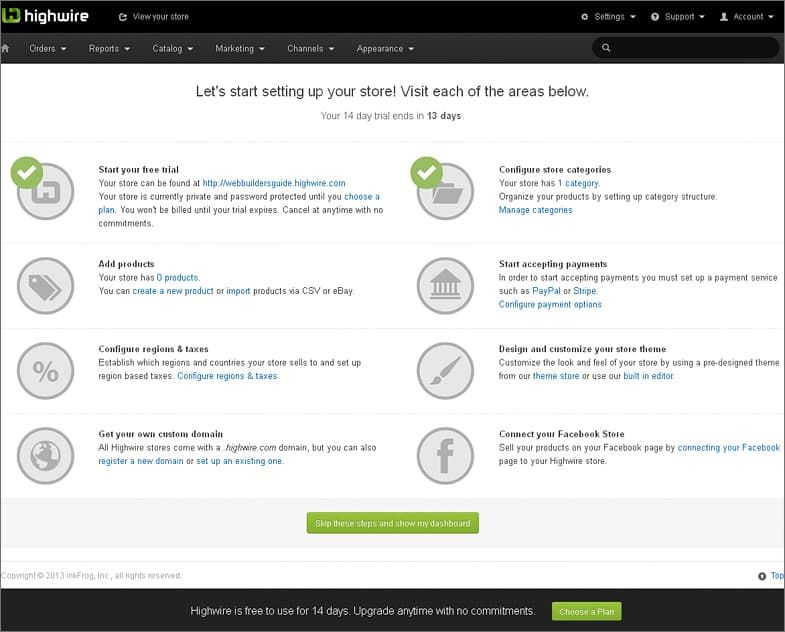Image resolution: width=785 pixels, height=632 pixels.
Task: Open the Marketing menu
Action: [239, 49]
